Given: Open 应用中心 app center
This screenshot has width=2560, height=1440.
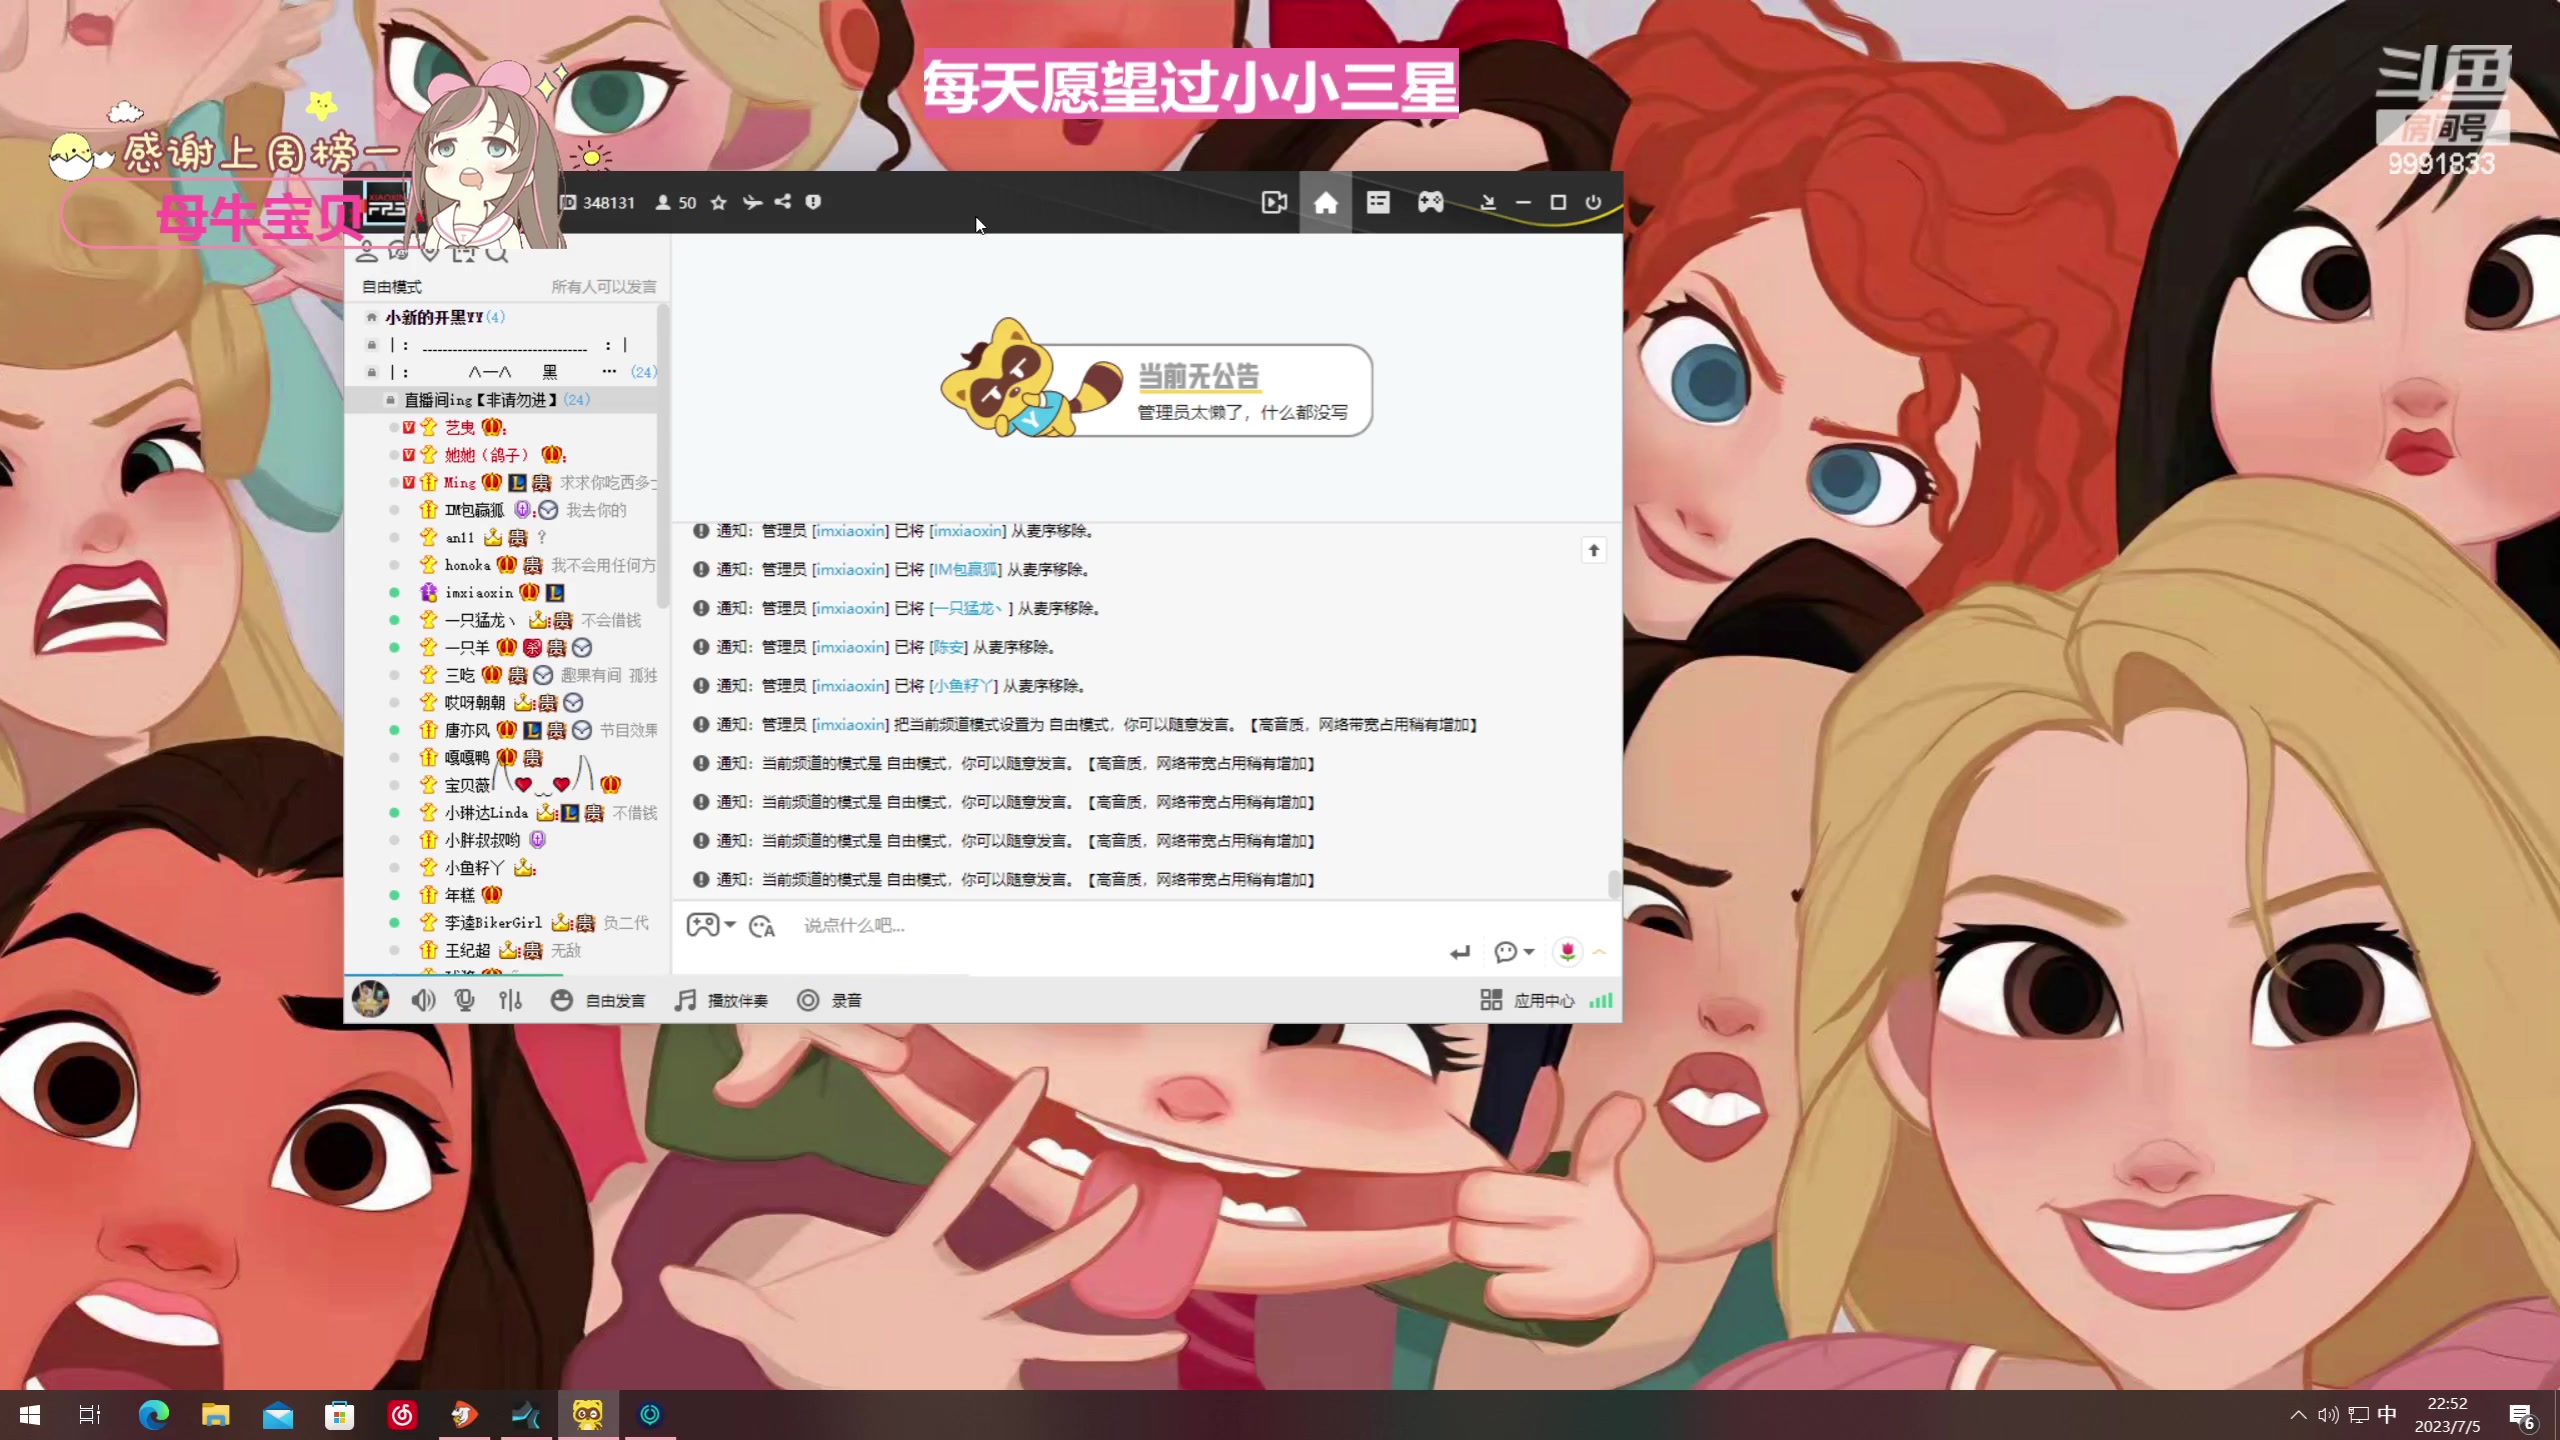Looking at the screenshot, I should click(1527, 1000).
